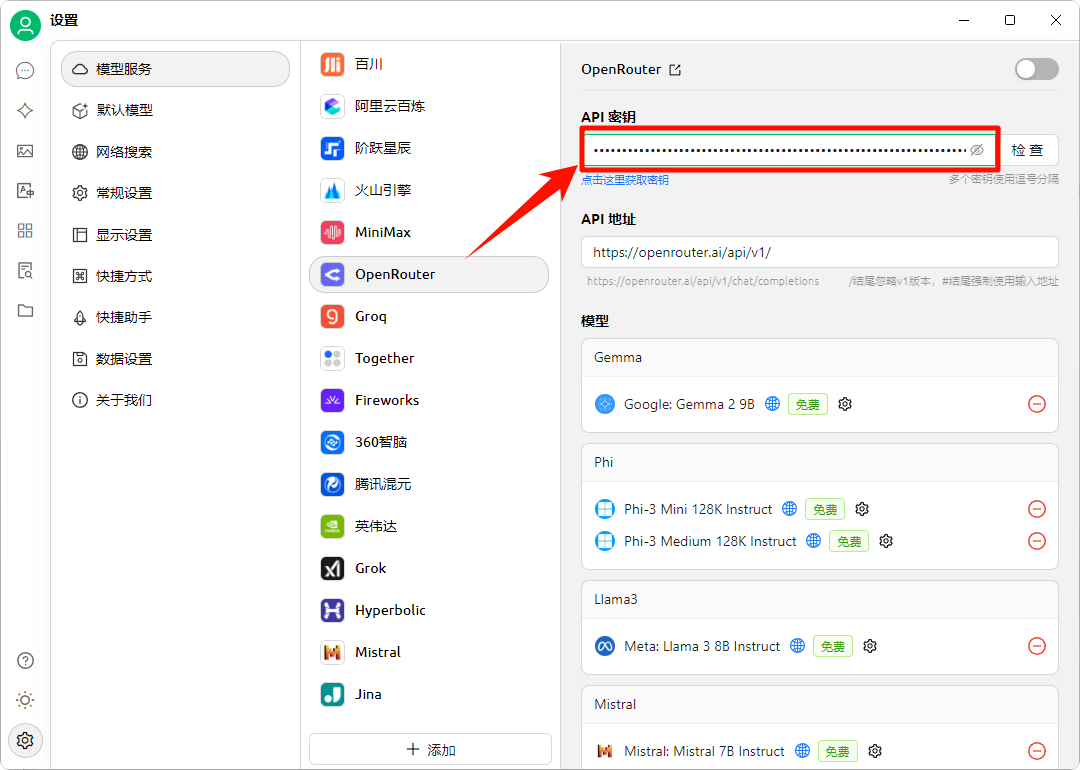Select the Fireworks provider
This screenshot has width=1080, height=770.
tap(429, 400)
